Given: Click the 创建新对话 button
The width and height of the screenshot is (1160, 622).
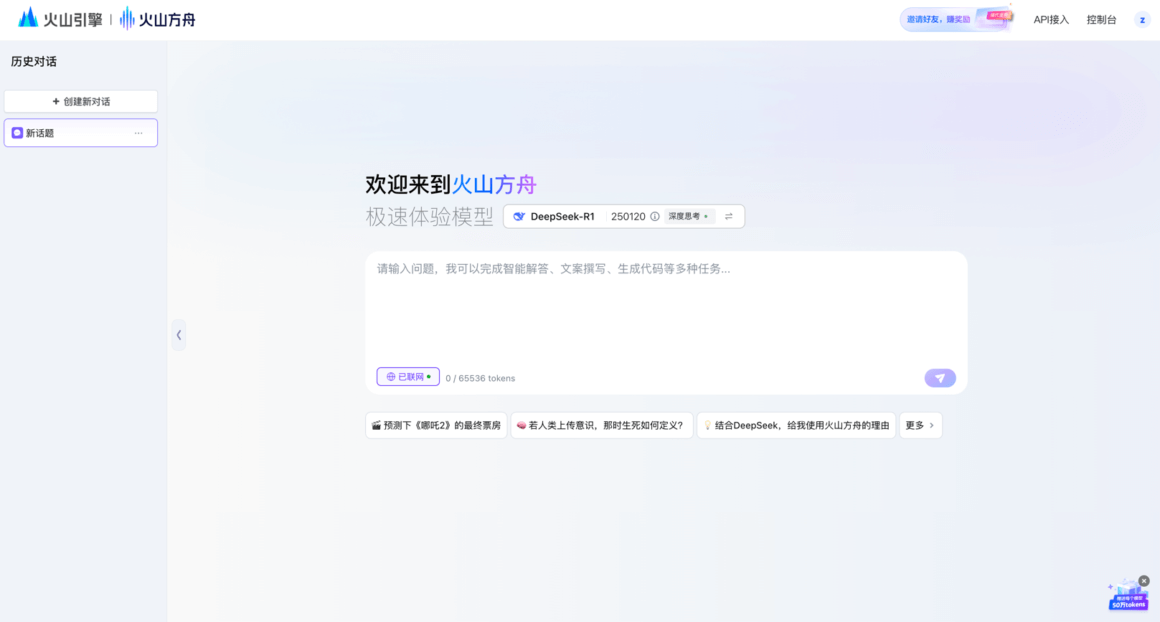Looking at the screenshot, I should 81,101.
